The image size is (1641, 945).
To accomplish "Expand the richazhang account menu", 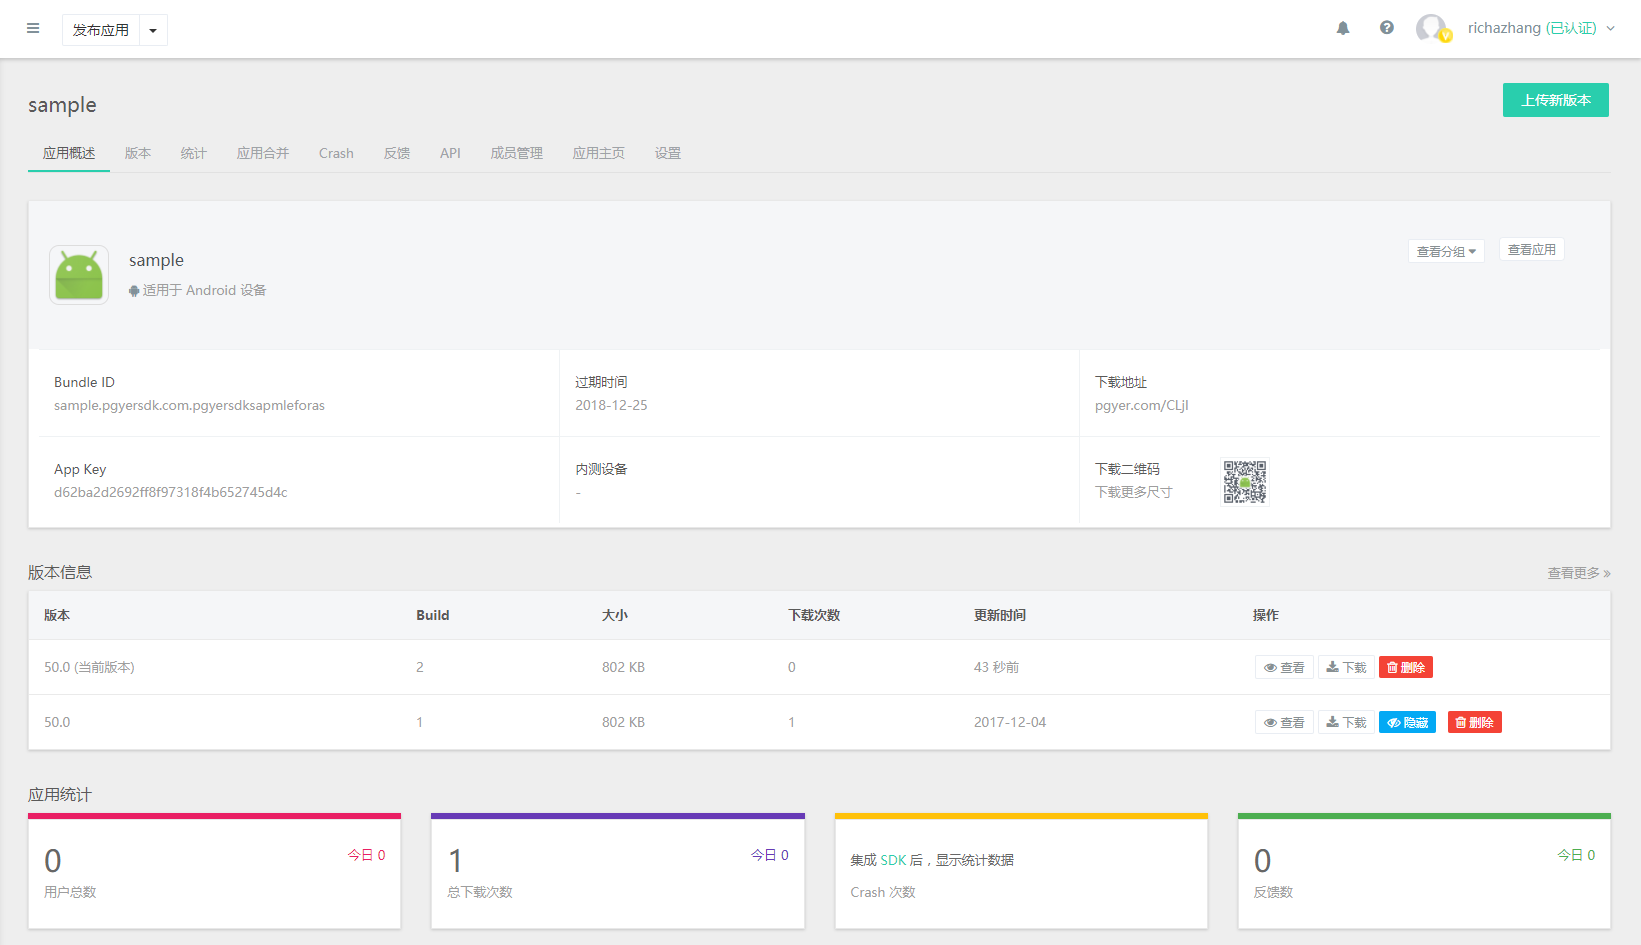I will point(1541,28).
